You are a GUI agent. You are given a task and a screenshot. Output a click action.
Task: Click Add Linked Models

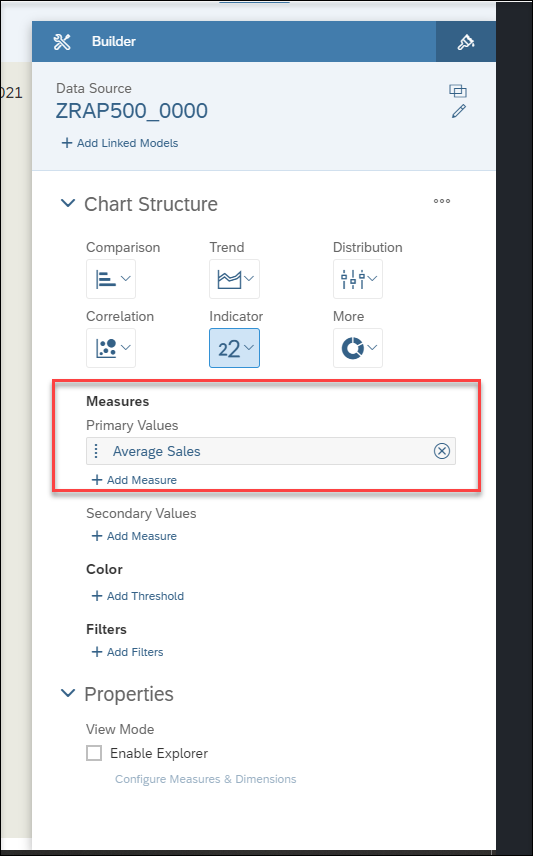[x=120, y=143]
